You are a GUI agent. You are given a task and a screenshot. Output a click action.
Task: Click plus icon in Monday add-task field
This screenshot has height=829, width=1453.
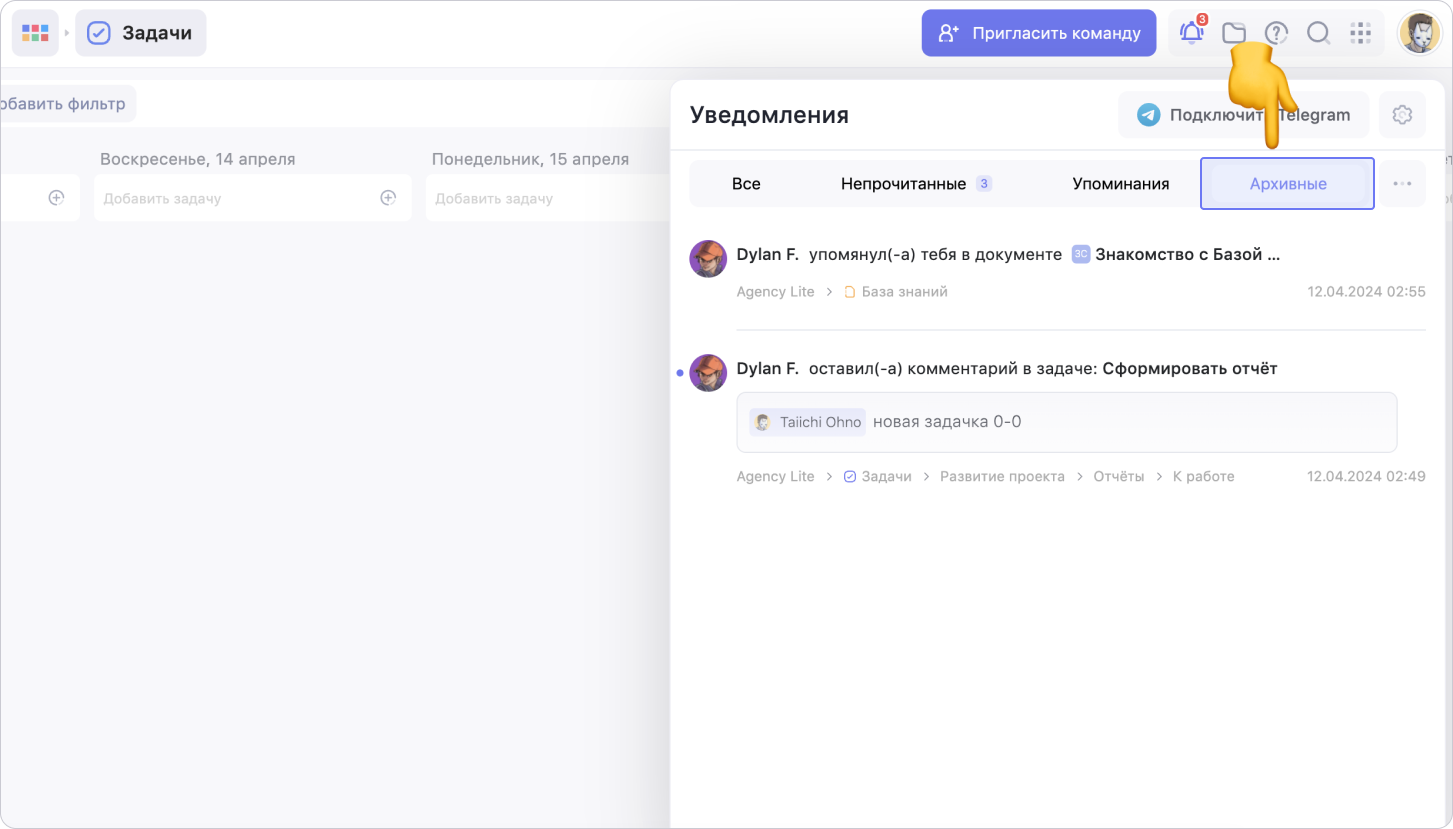(720, 198)
